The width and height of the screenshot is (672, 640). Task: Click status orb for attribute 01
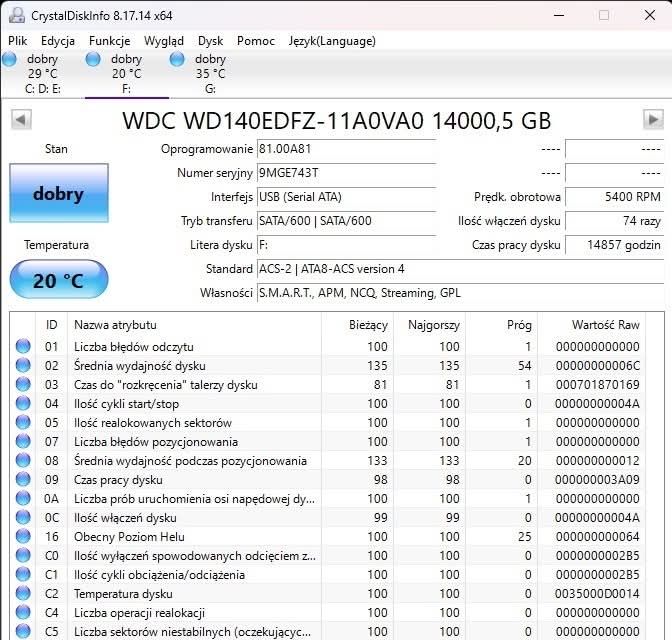(23, 346)
